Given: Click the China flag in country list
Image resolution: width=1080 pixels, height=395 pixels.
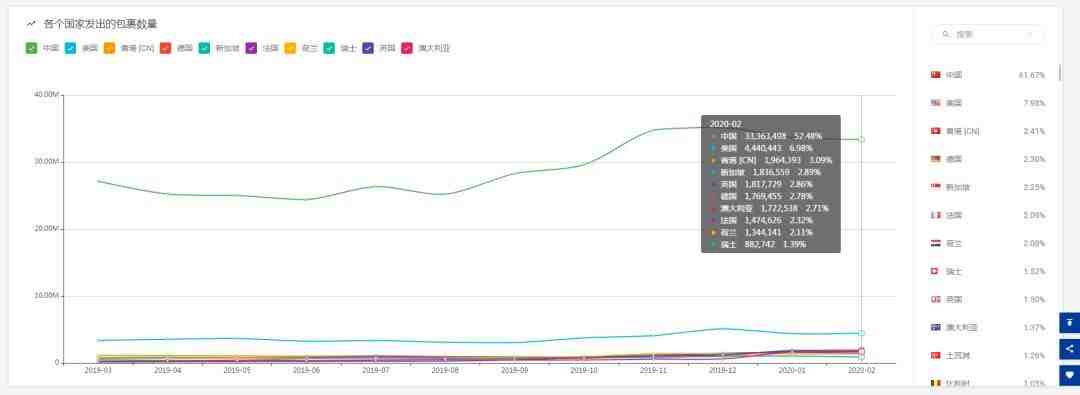Looking at the screenshot, I should tap(935, 74).
